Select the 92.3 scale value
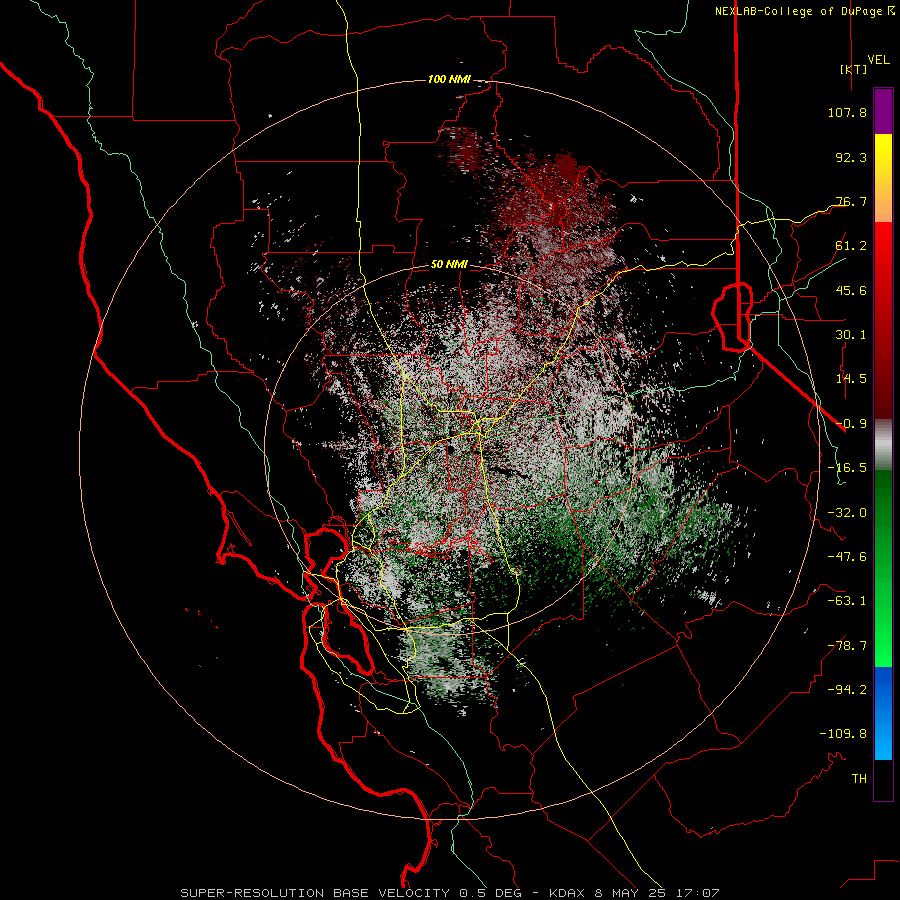 click(x=851, y=157)
